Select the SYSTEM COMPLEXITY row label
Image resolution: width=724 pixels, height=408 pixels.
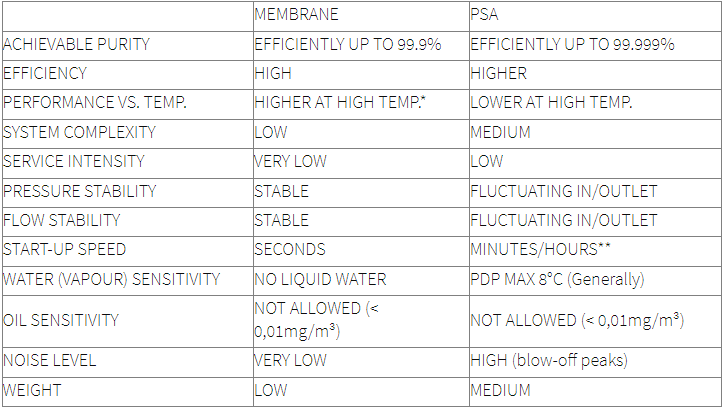click(x=80, y=132)
